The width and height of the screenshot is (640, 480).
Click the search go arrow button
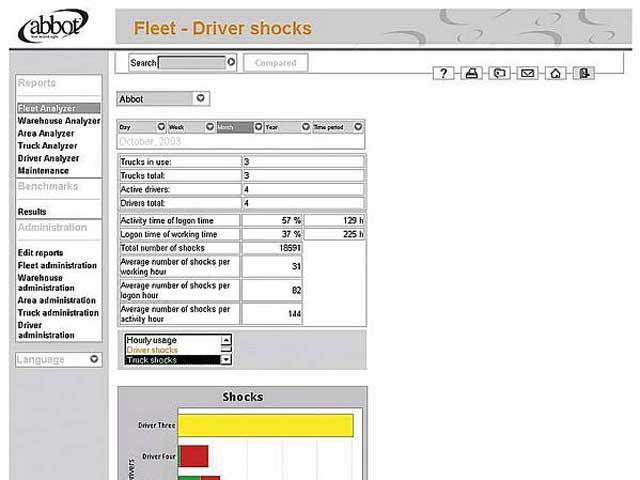(232, 62)
